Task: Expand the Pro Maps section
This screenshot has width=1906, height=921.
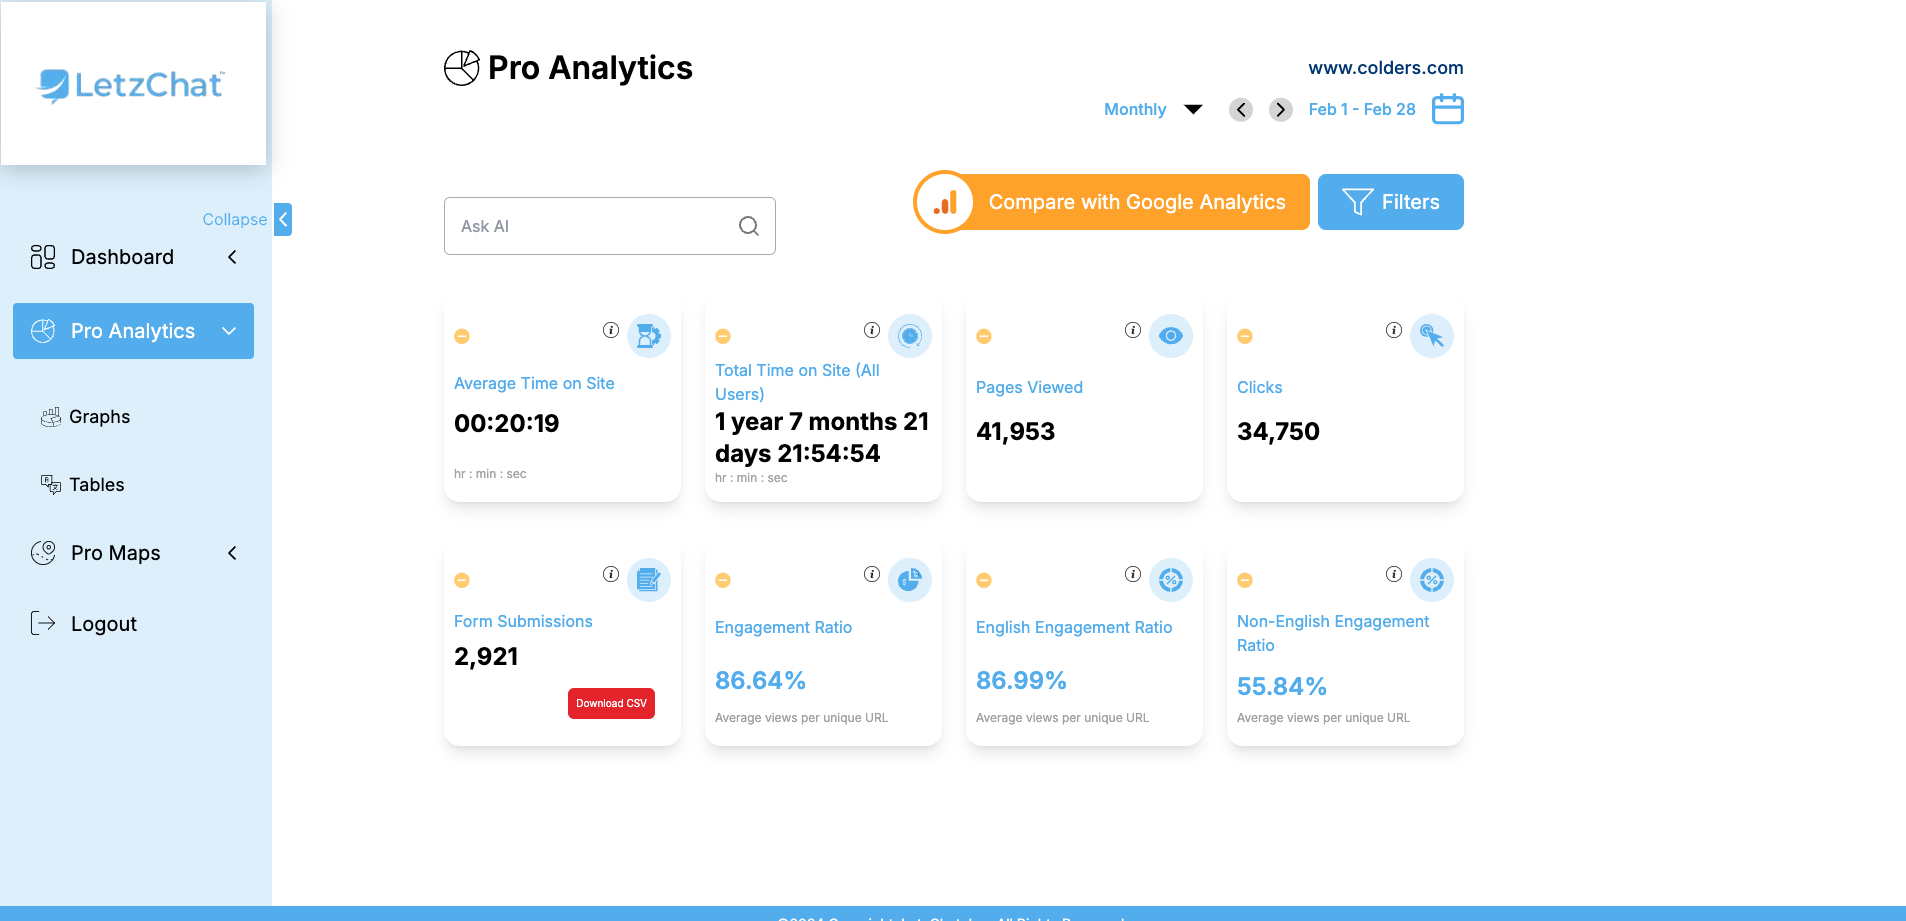Action: click(232, 553)
